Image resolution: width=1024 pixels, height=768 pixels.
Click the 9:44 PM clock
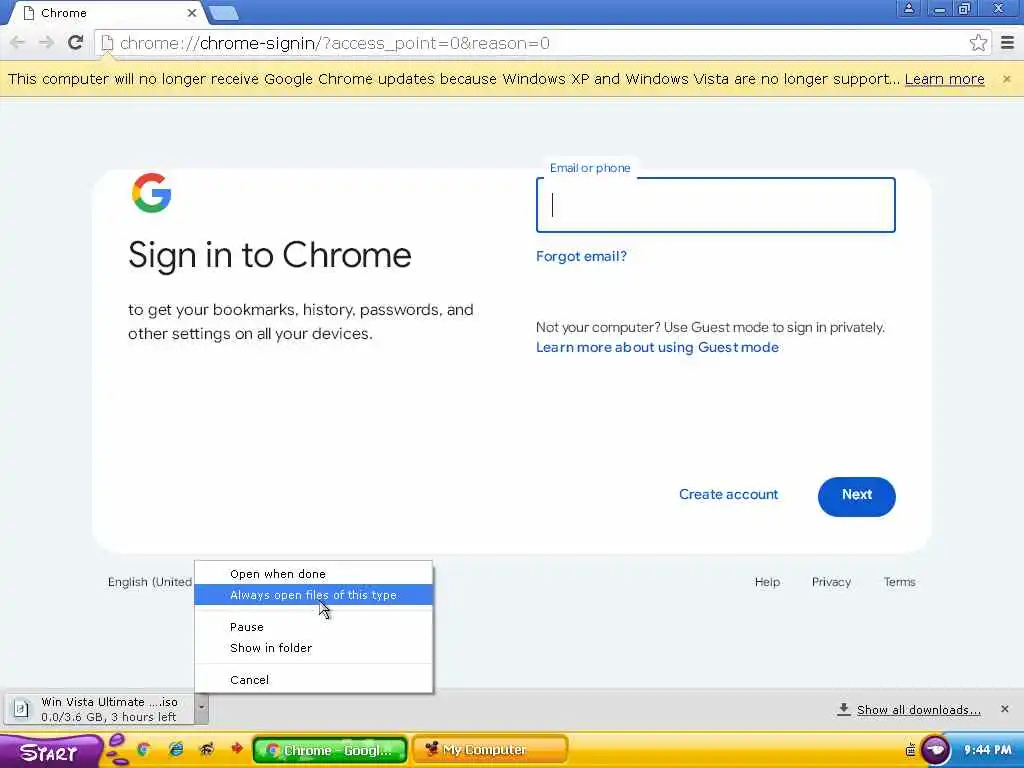click(987, 750)
